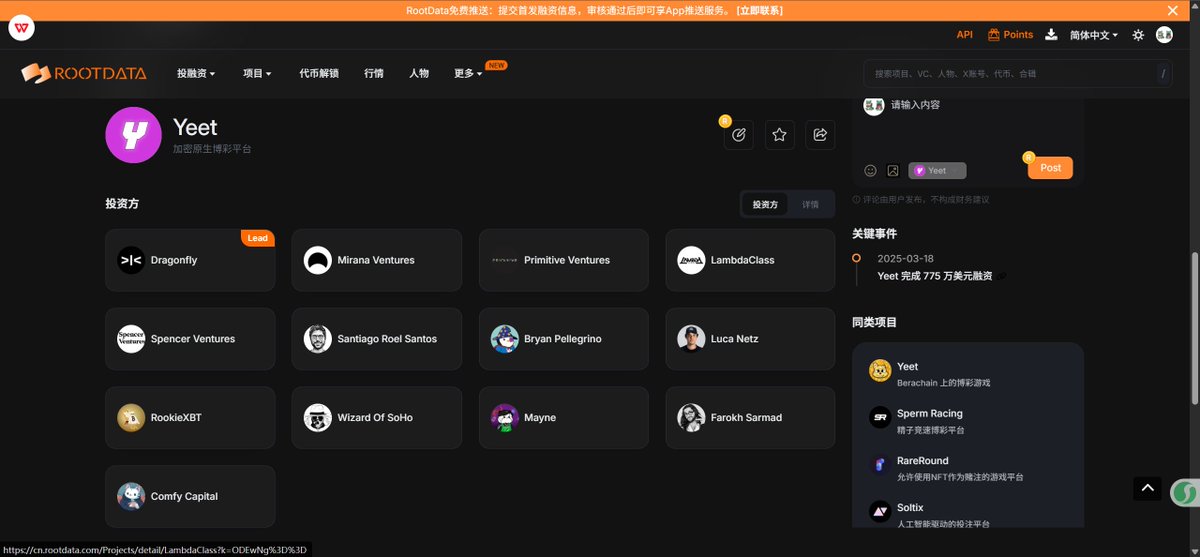Click the Mayne avatar
The image size is (1200, 557).
tap(504, 417)
